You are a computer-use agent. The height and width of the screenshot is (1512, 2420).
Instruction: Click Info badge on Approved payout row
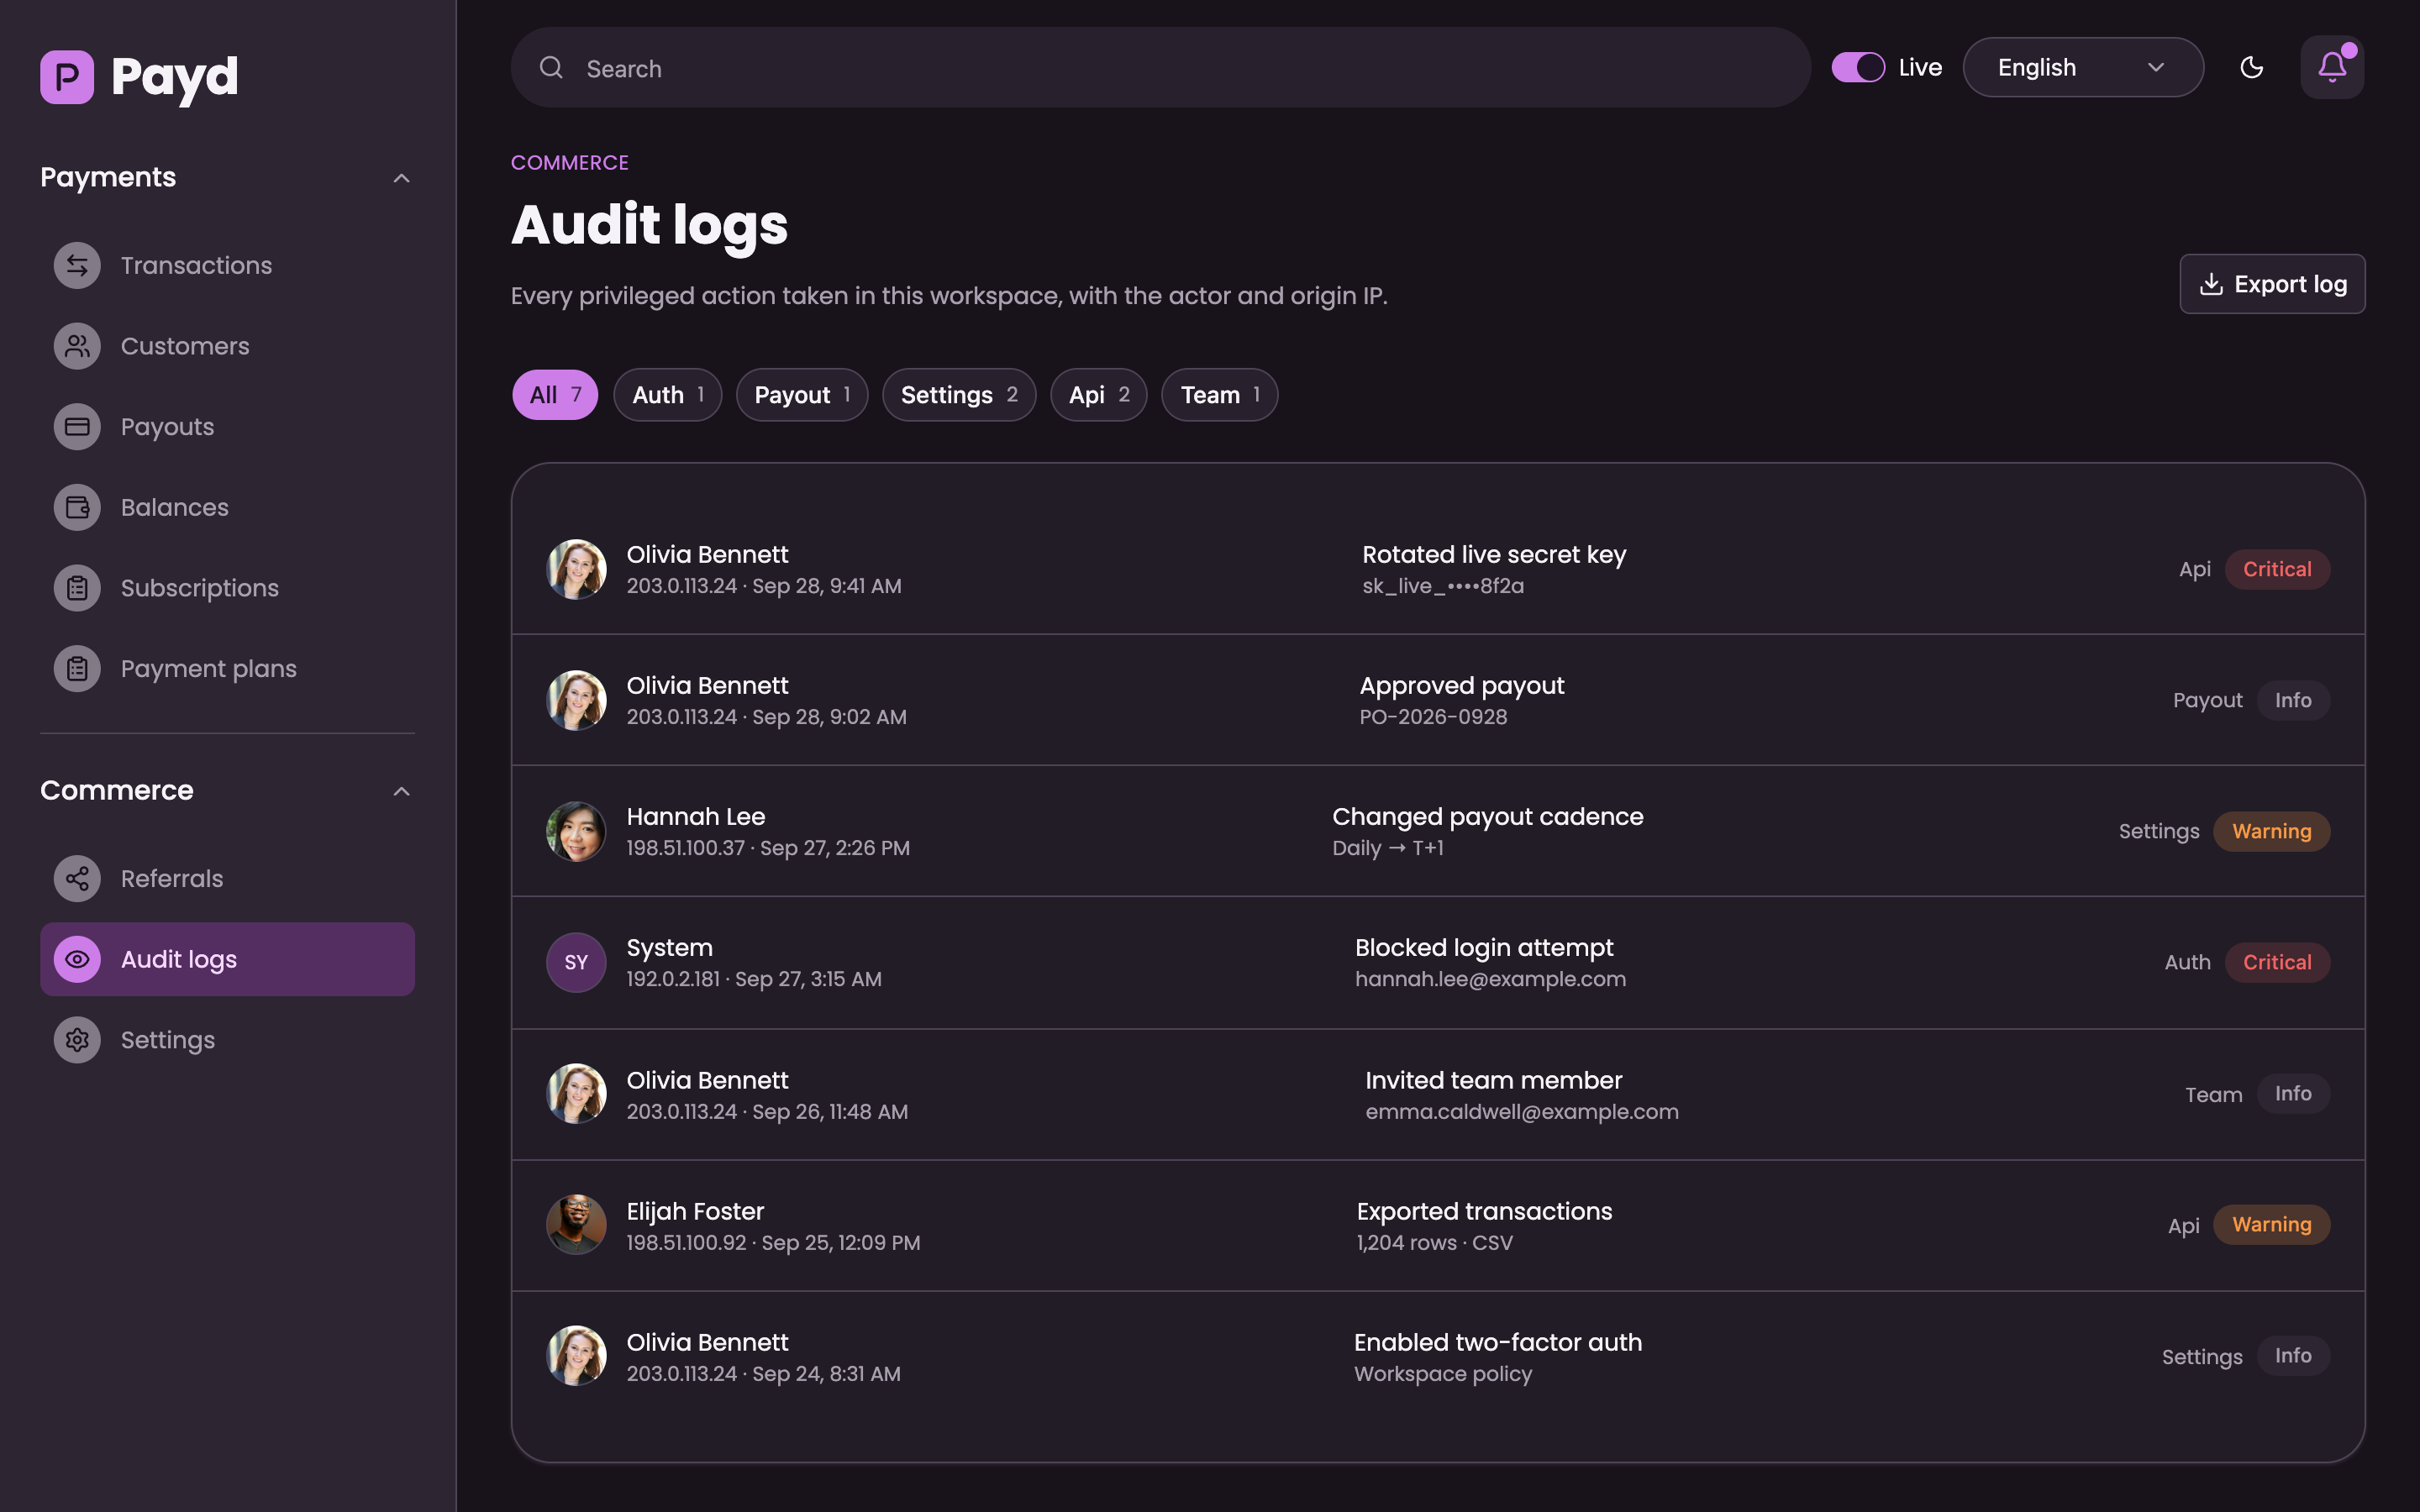point(2293,700)
